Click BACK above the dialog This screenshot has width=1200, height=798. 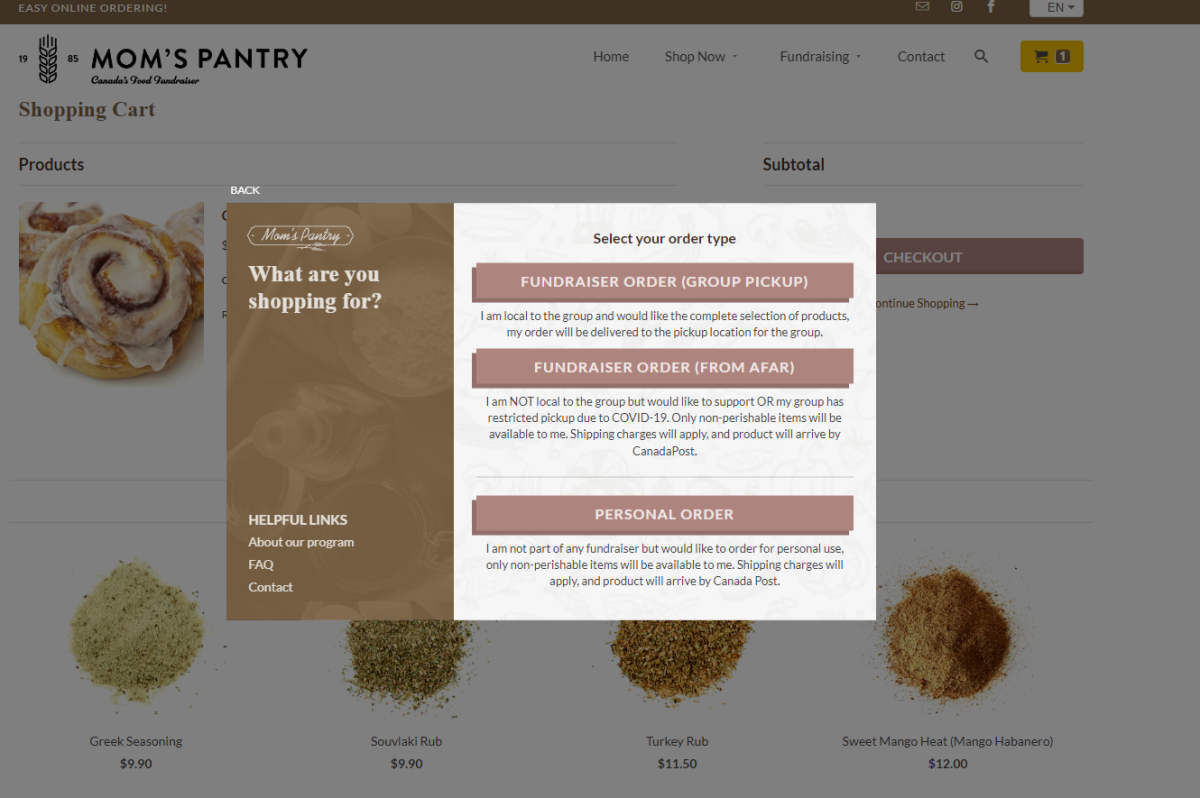coord(245,190)
